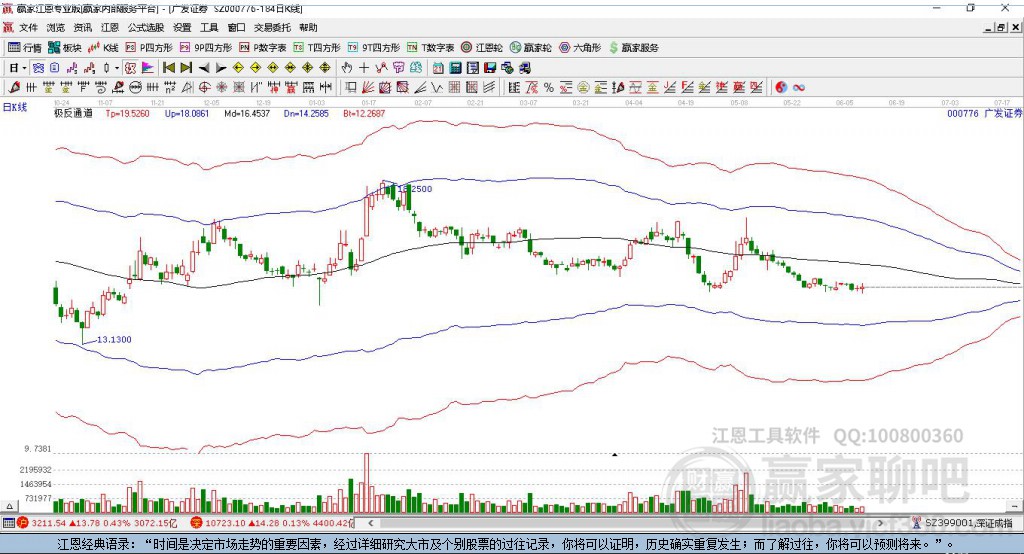Click the Md=16.4537 value

[x=247, y=113]
